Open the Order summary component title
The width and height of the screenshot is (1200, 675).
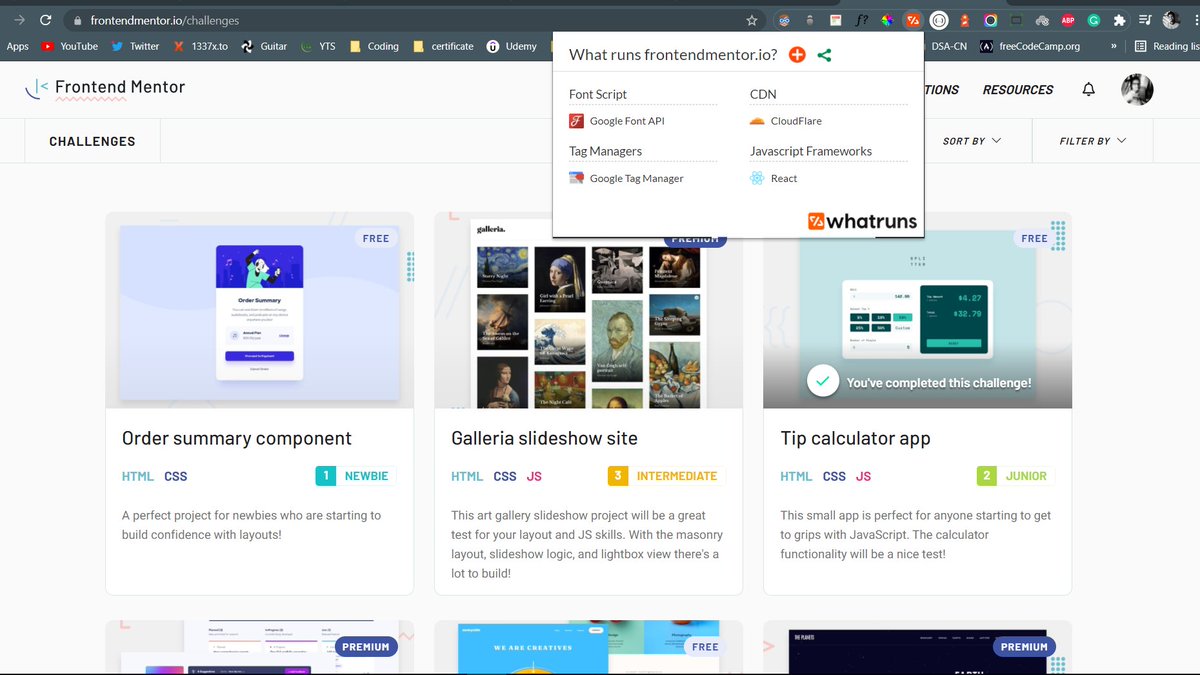237,438
